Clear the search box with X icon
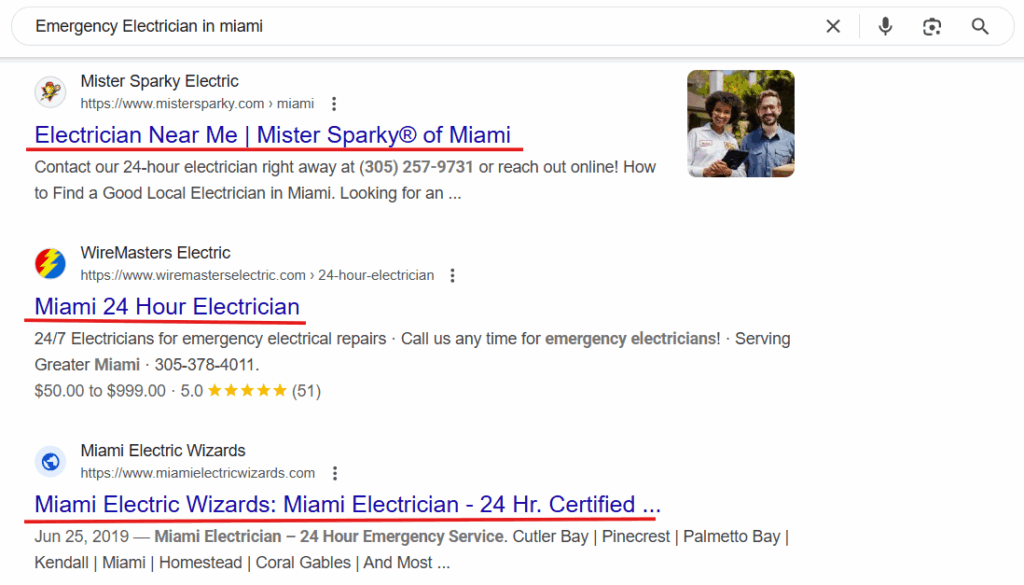This screenshot has height=585, width=1024. coord(833,26)
